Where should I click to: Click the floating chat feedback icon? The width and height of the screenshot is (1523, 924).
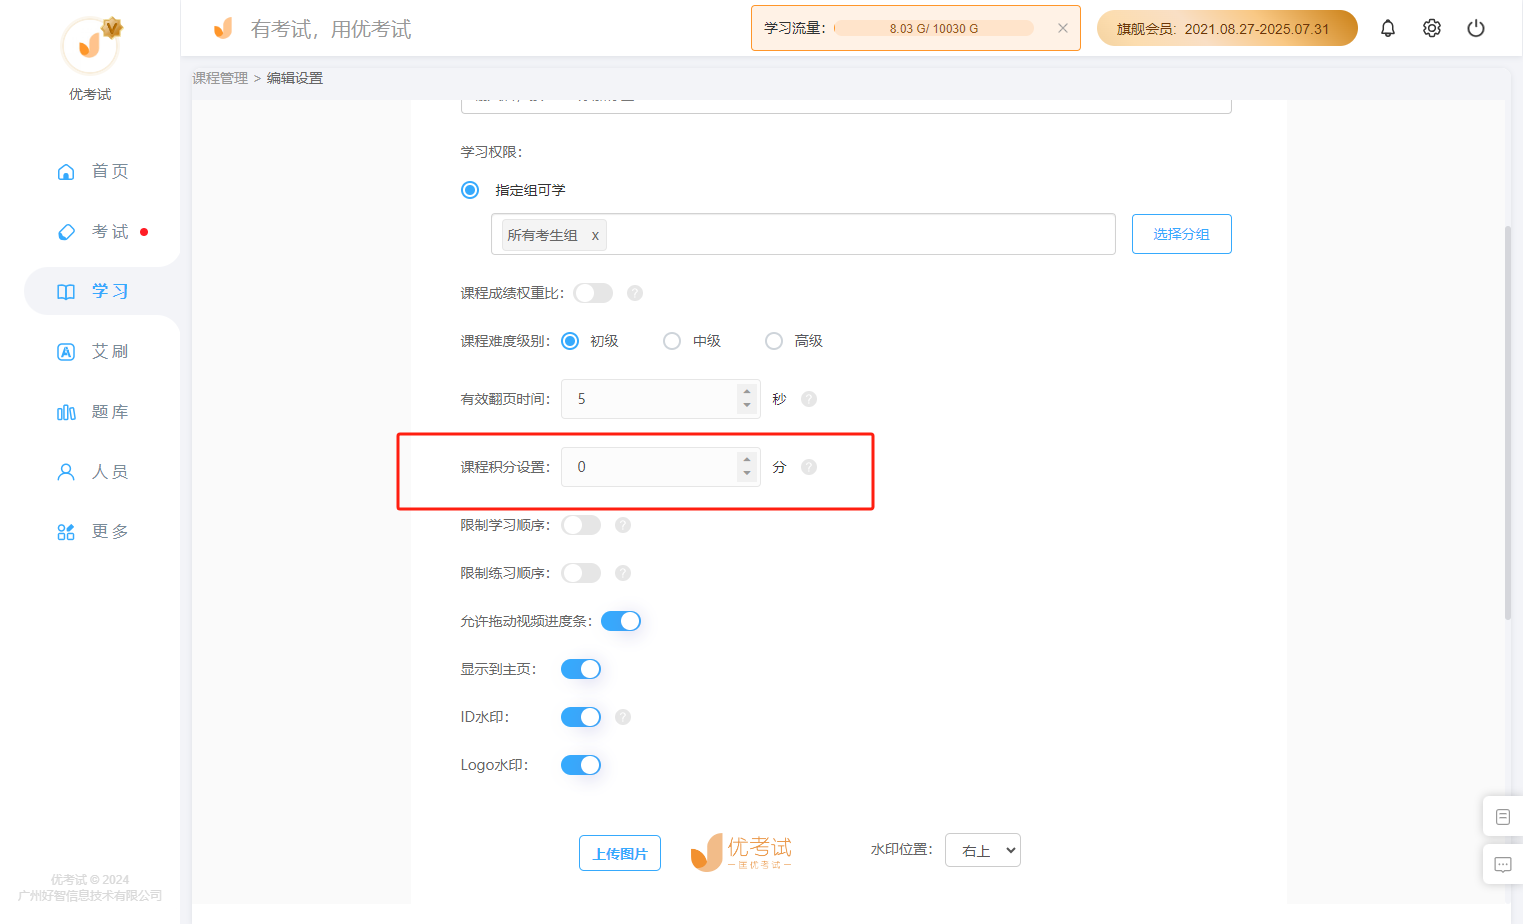[x=1502, y=865]
